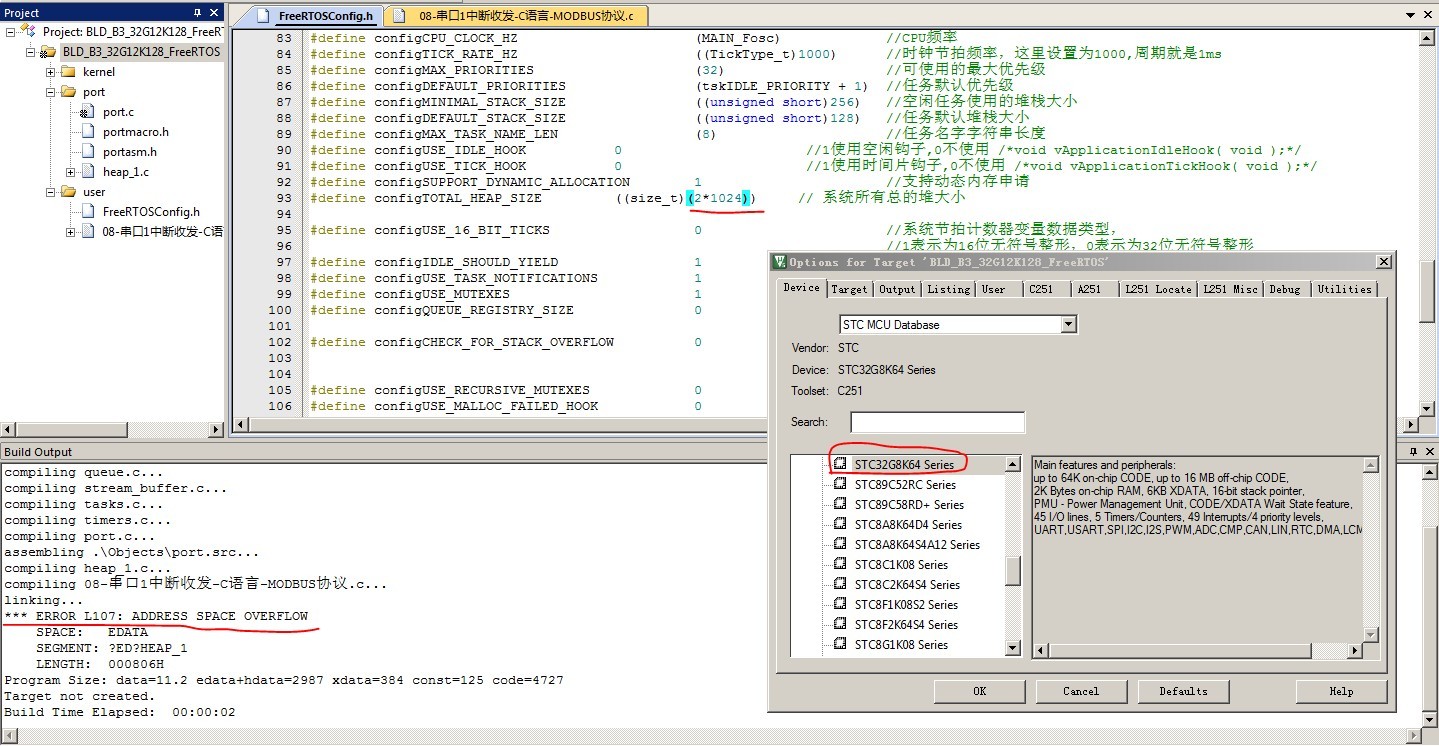Open the L251 Misc tab
This screenshot has width=1439, height=746.
point(1230,289)
